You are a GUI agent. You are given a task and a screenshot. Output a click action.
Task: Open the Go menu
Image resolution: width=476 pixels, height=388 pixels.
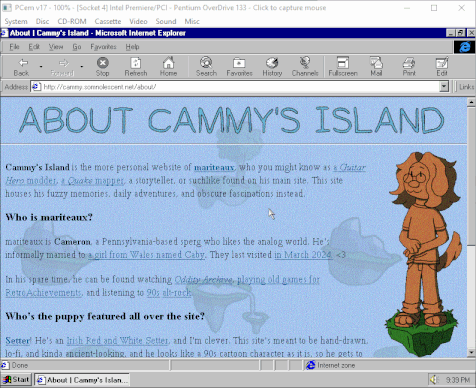point(77,47)
